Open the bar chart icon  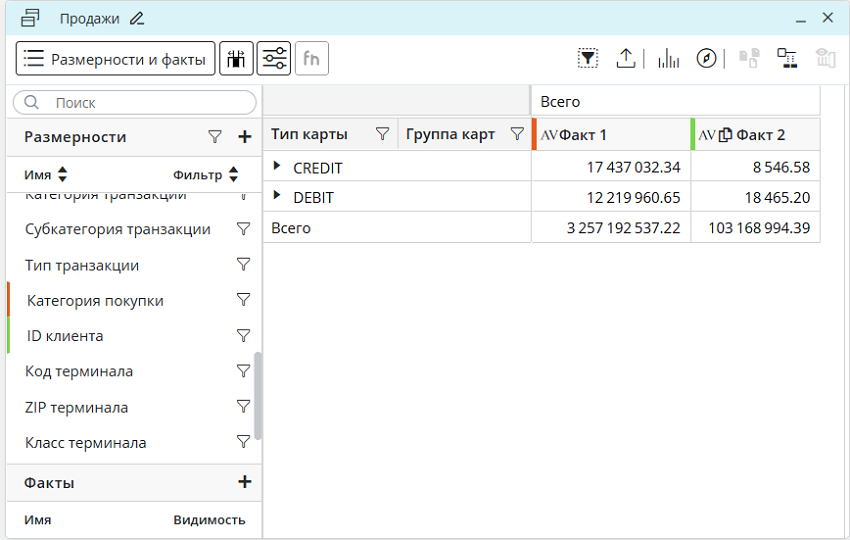click(x=668, y=59)
